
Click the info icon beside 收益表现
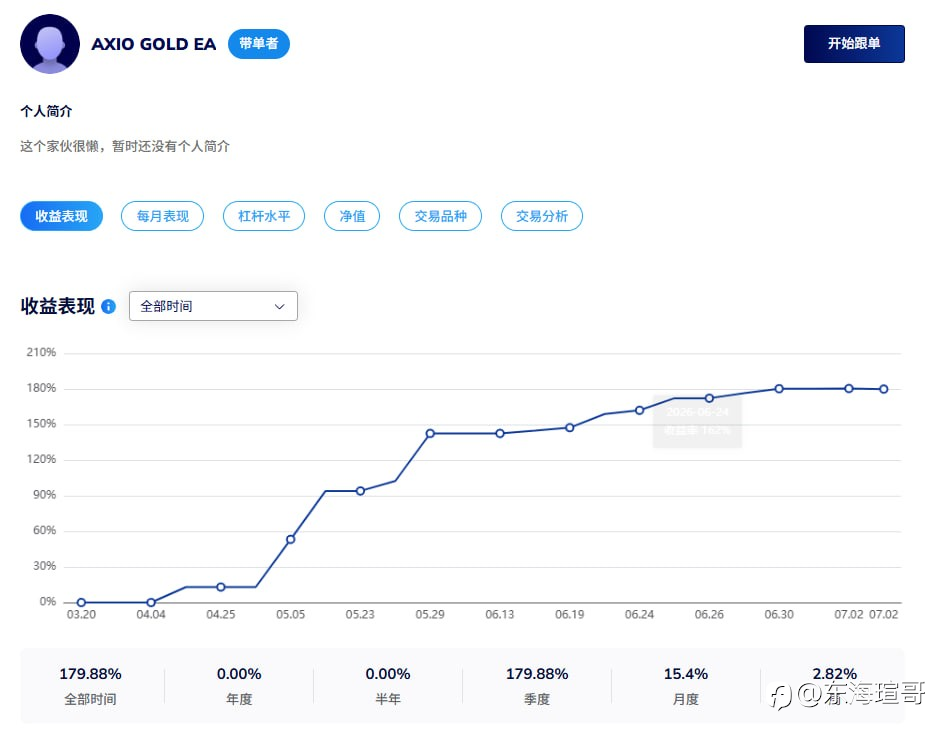(x=109, y=307)
